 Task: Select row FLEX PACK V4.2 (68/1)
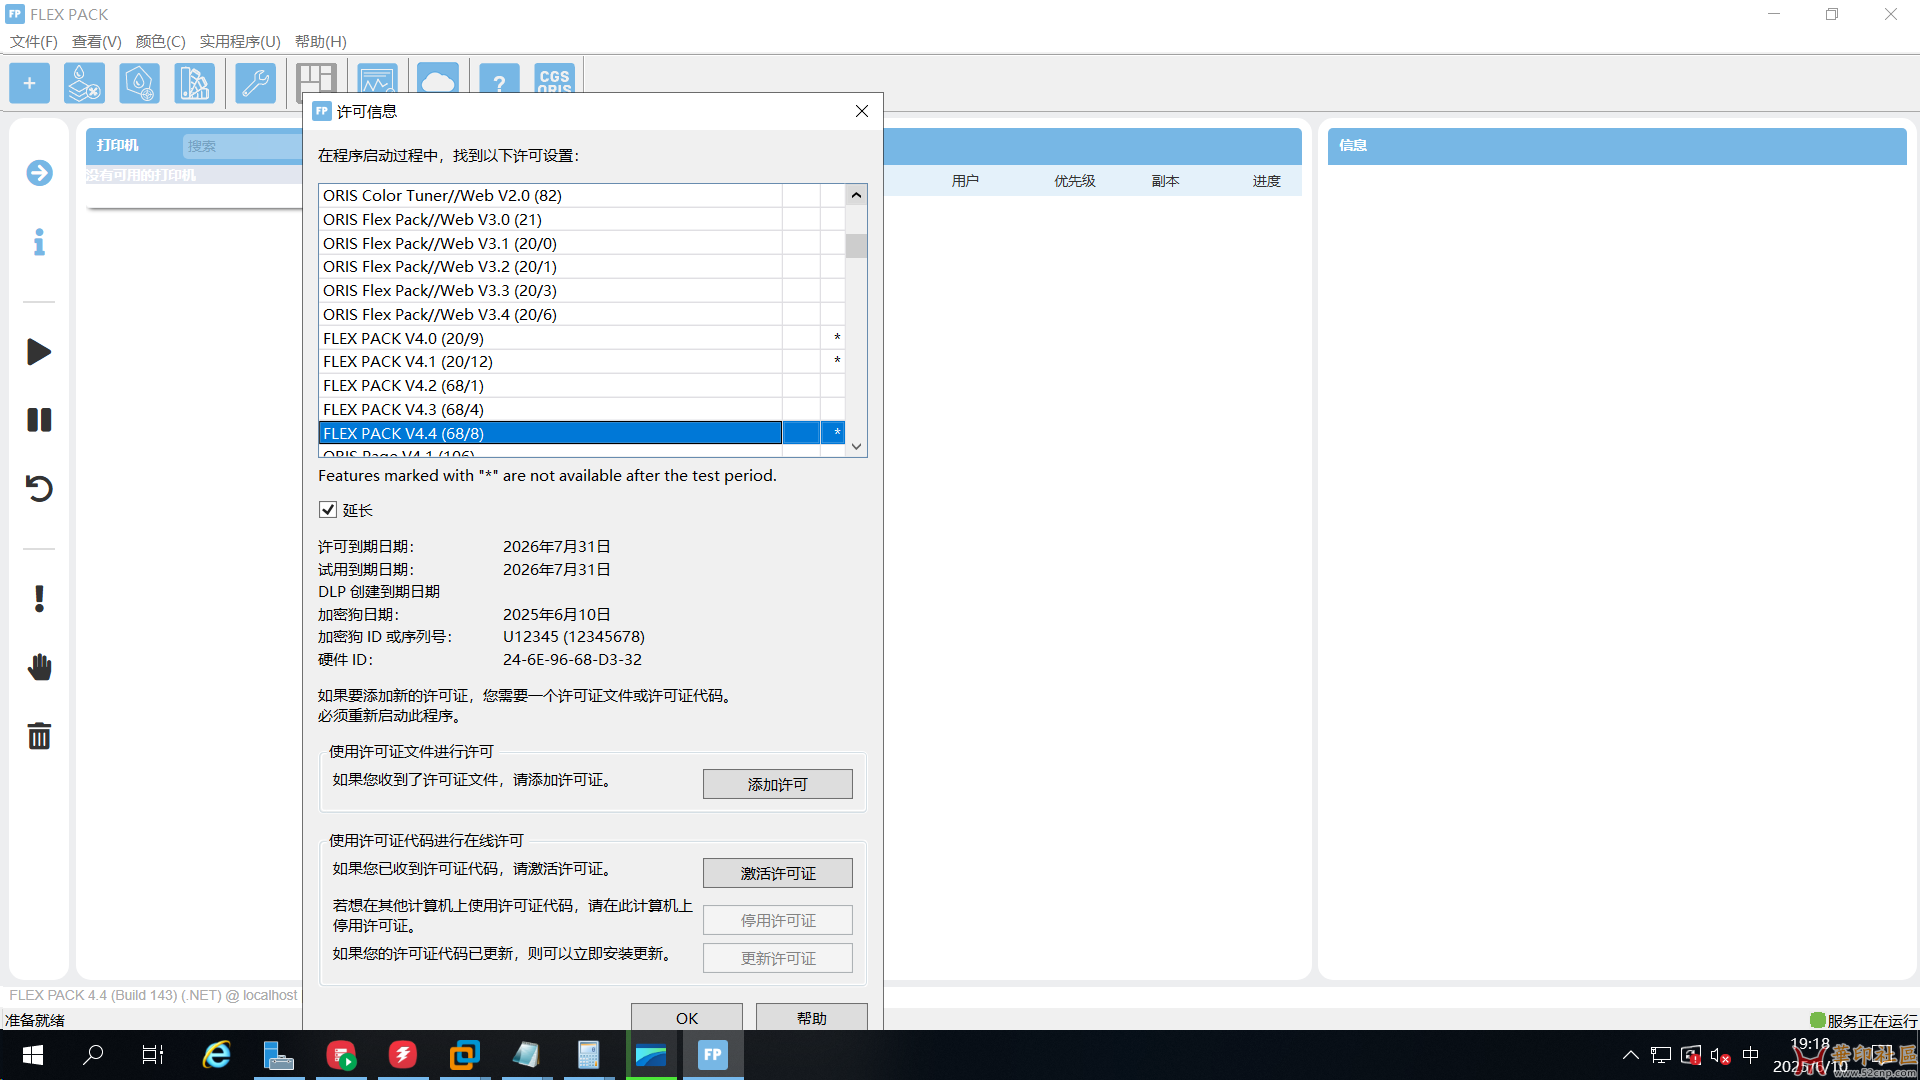tap(582, 385)
